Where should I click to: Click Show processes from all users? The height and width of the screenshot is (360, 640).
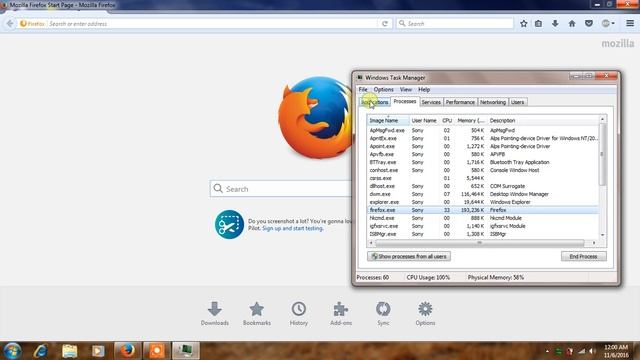pyautogui.click(x=409, y=256)
